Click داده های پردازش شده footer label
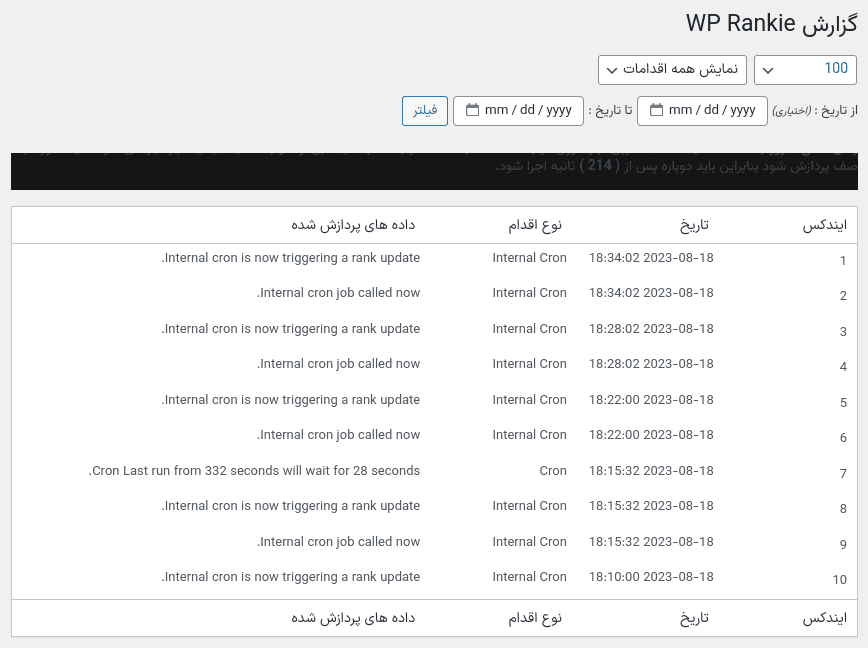Image resolution: width=868 pixels, height=648 pixels. pos(353,618)
